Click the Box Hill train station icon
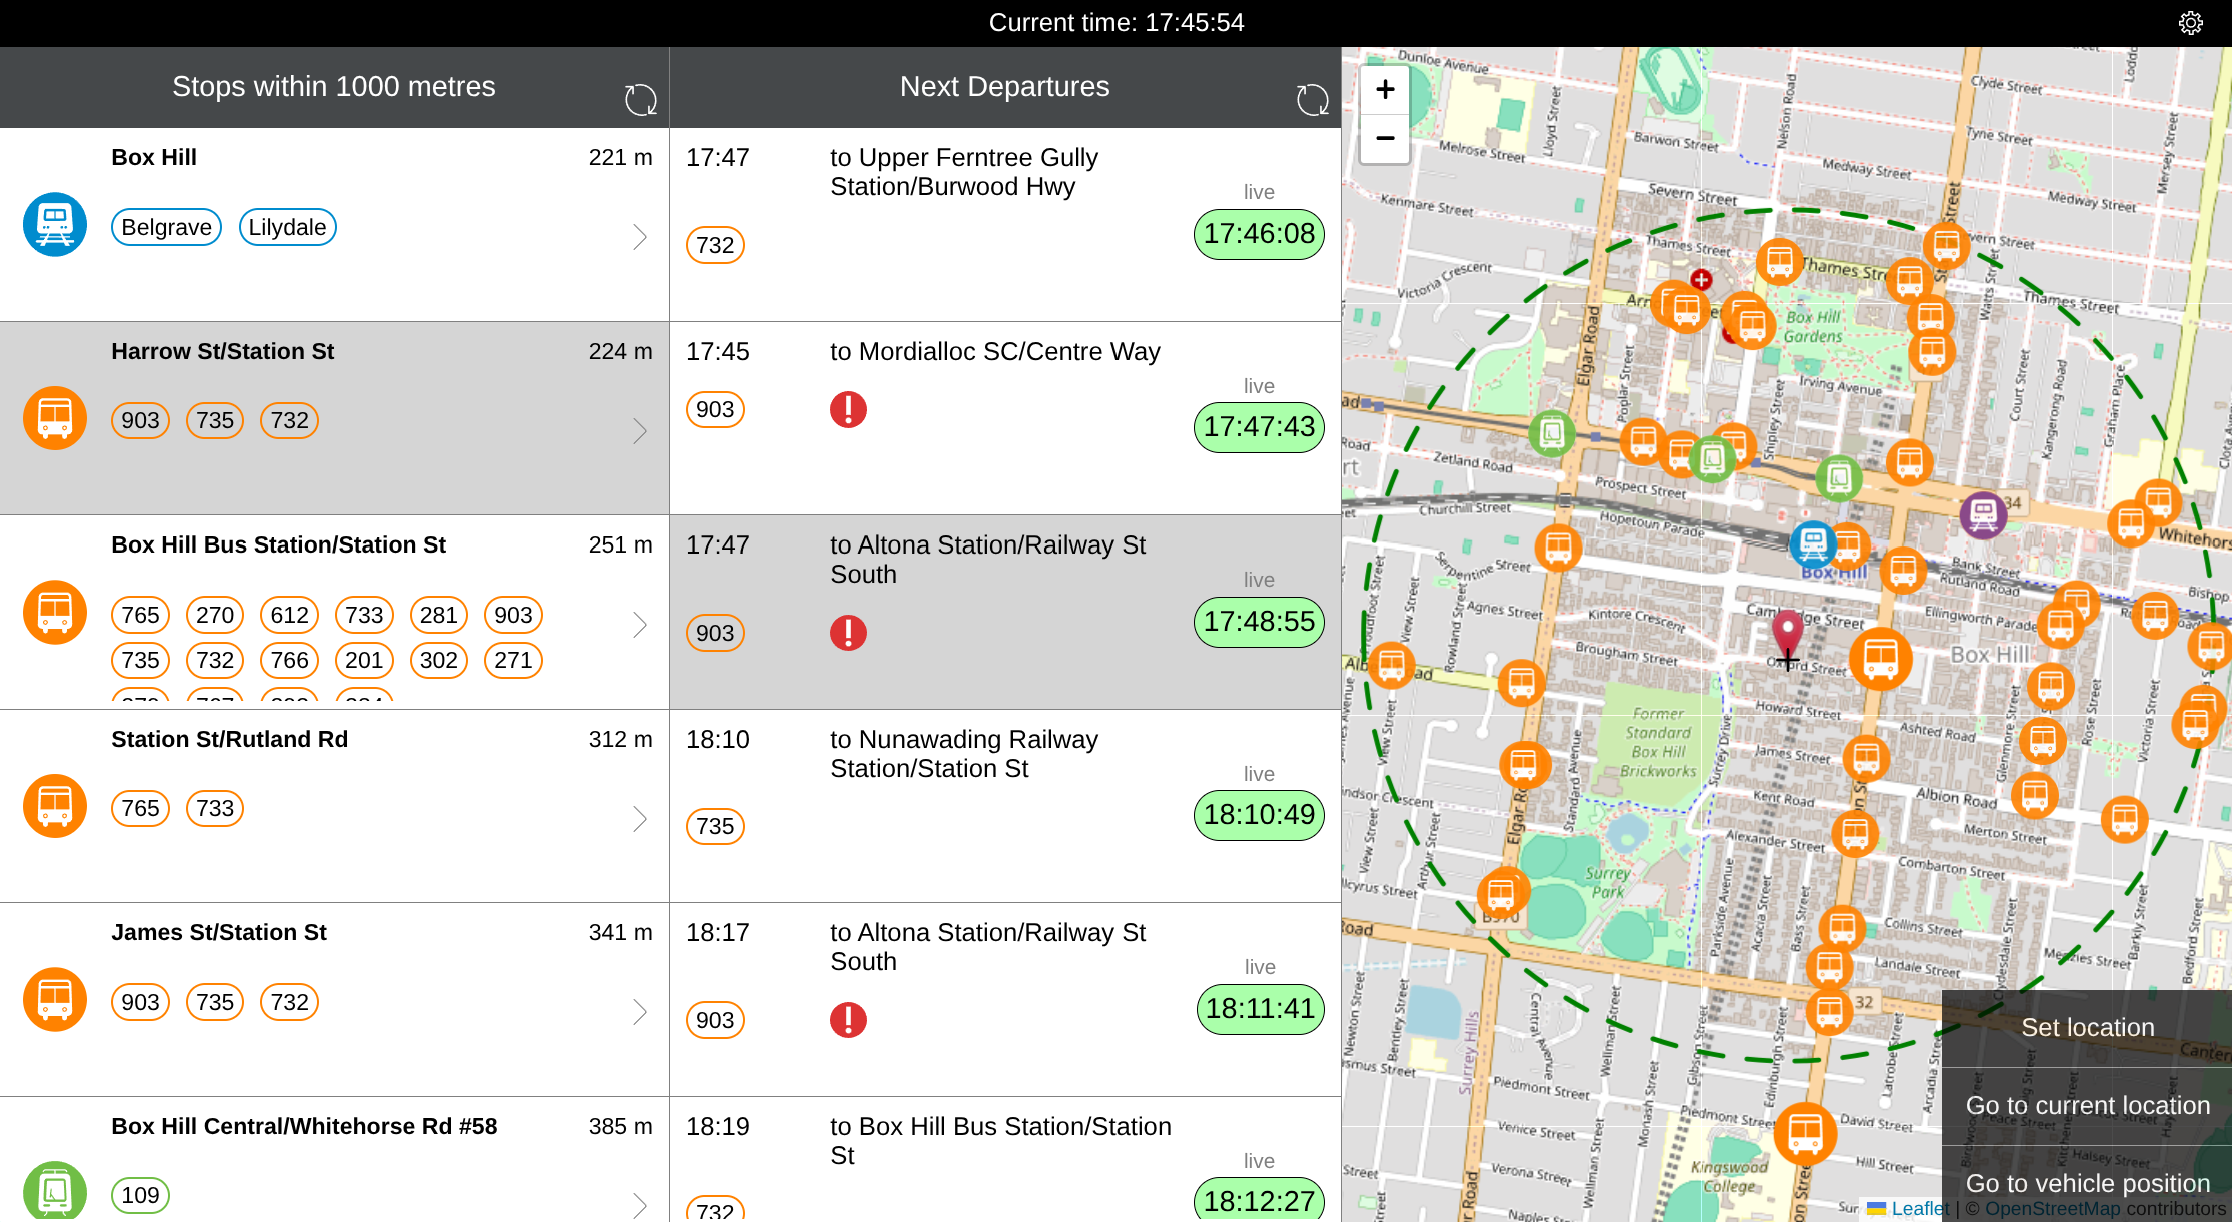 [x=55, y=225]
